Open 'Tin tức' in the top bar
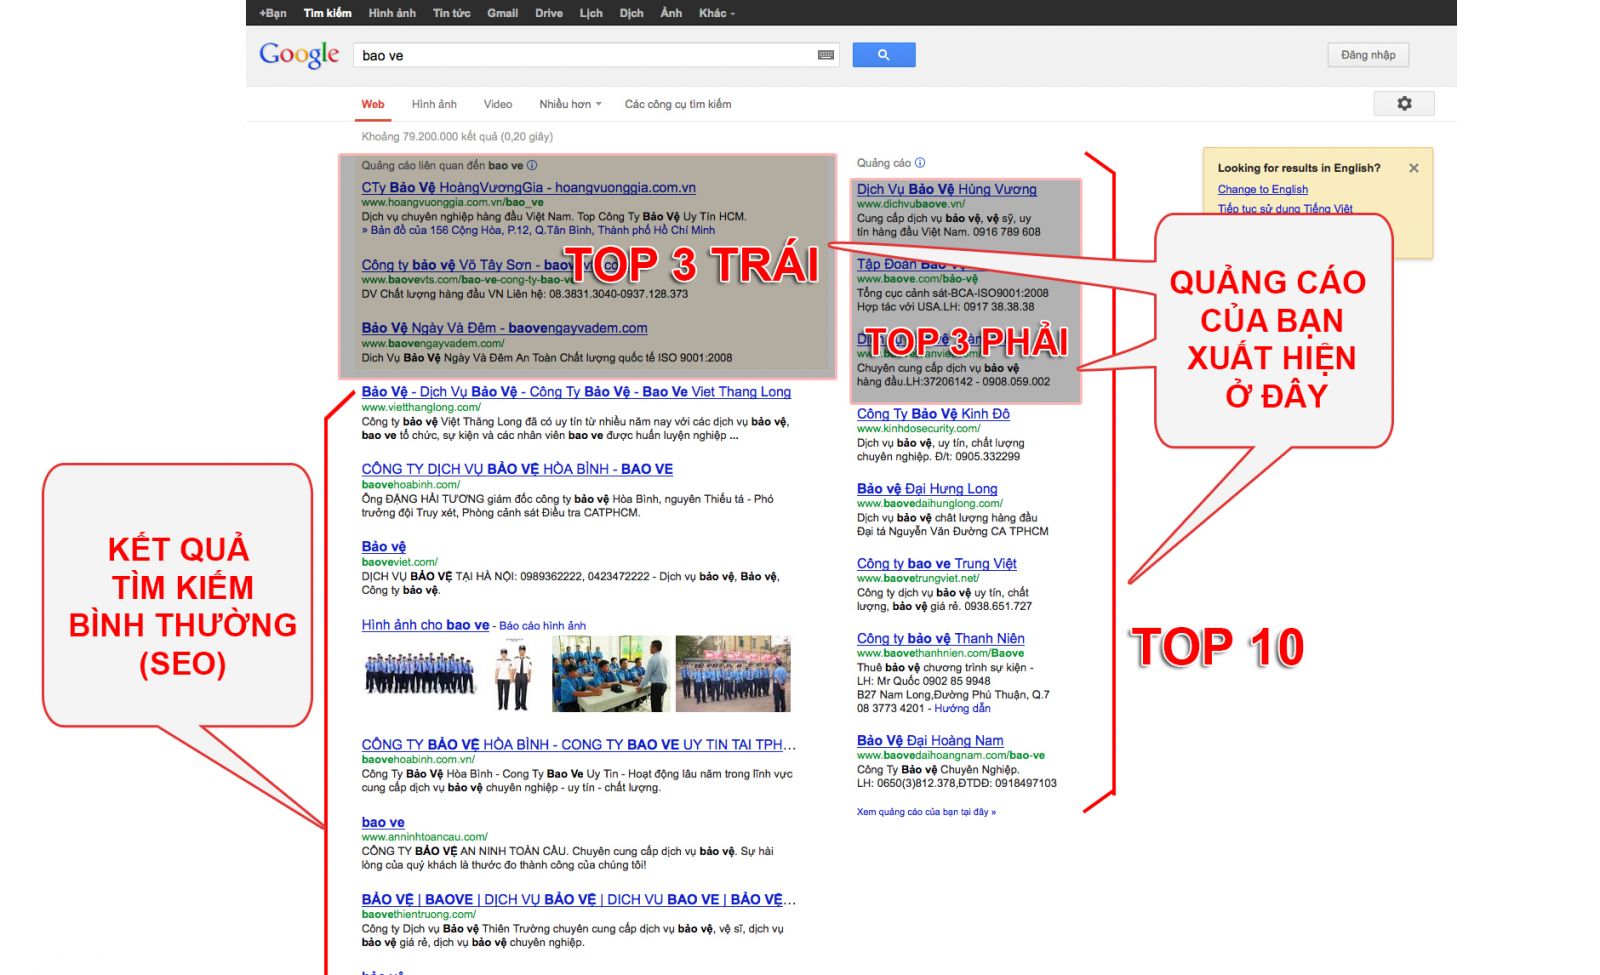 tap(451, 13)
